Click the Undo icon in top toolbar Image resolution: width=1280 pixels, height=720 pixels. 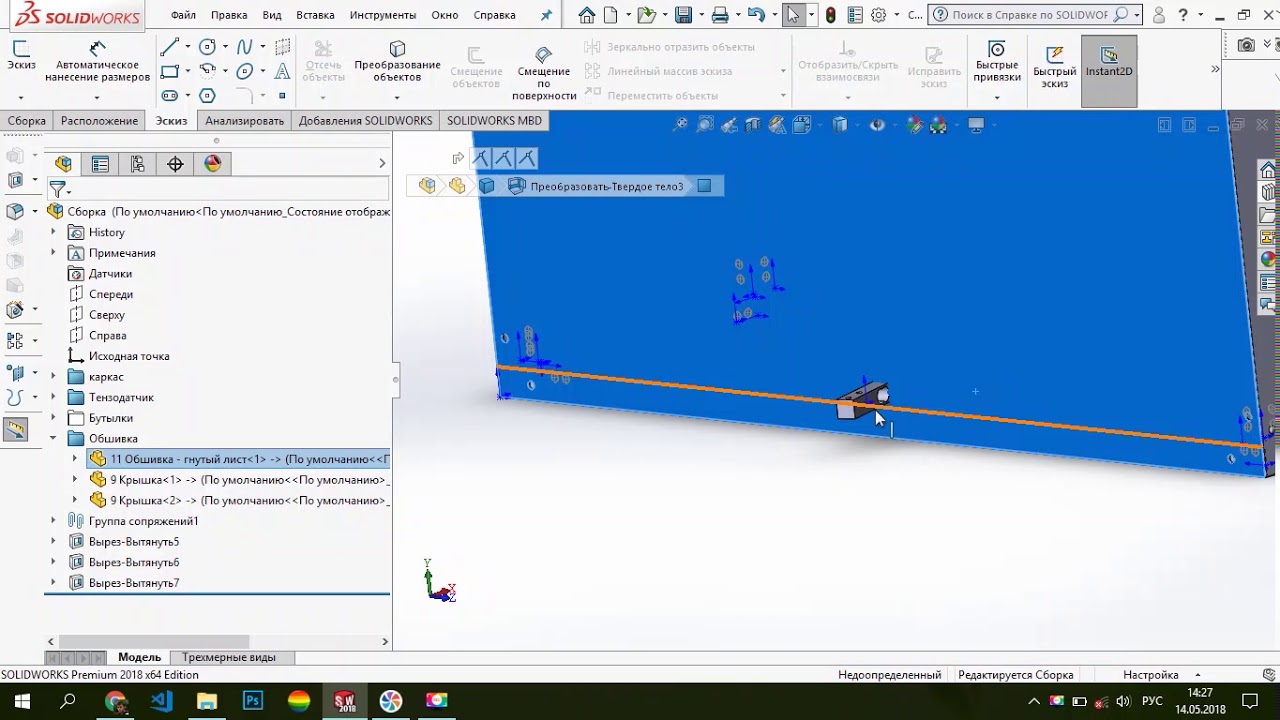pyautogui.click(x=756, y=15)
